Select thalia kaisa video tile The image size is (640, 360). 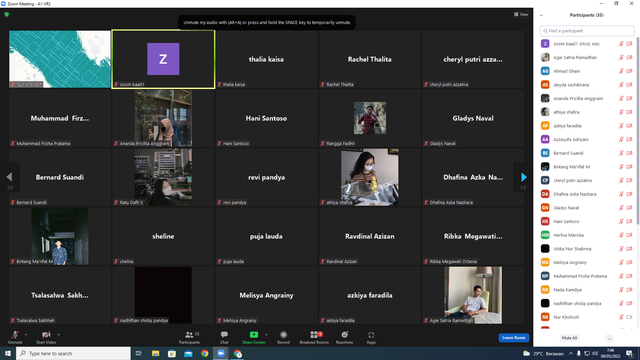(266, 59)
